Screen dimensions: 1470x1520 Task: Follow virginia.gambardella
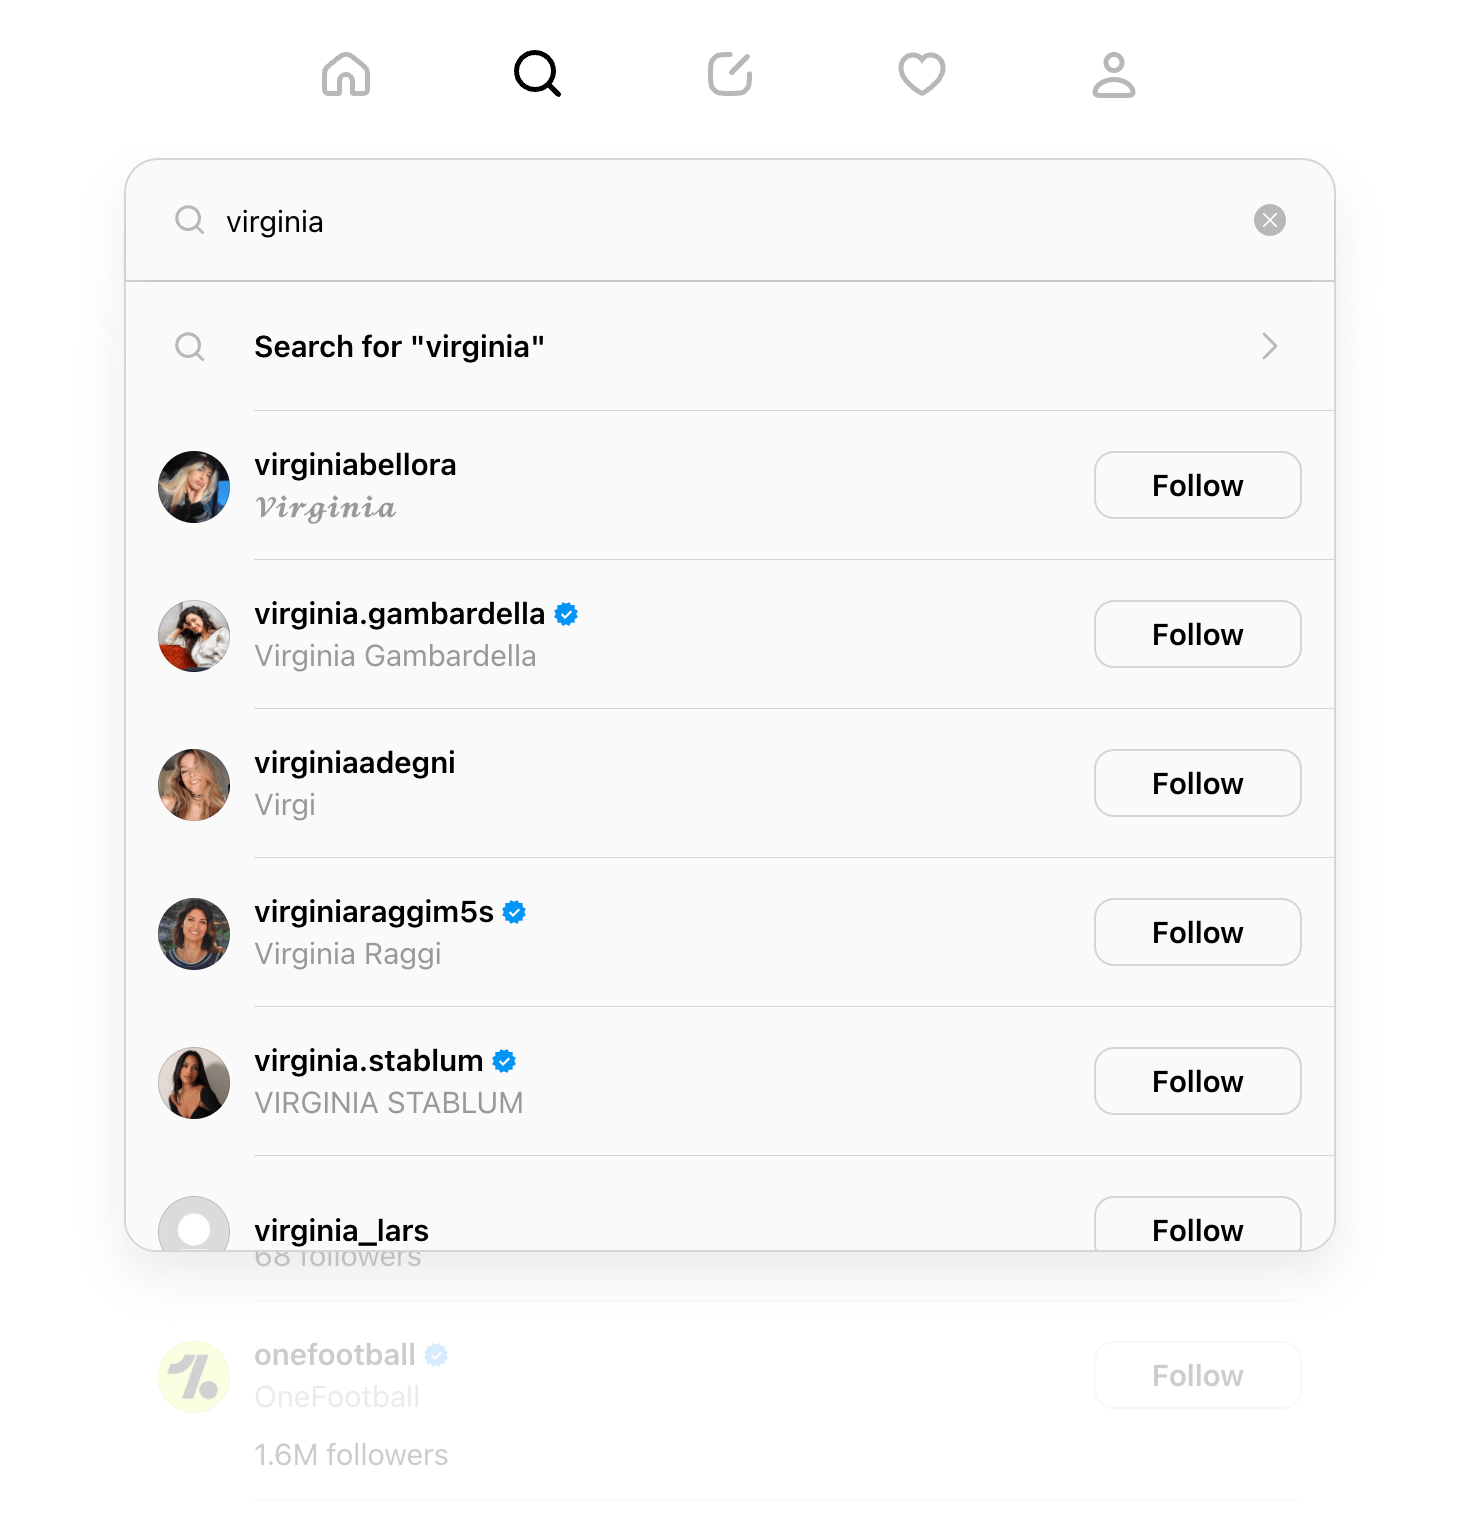[1197, 635]
